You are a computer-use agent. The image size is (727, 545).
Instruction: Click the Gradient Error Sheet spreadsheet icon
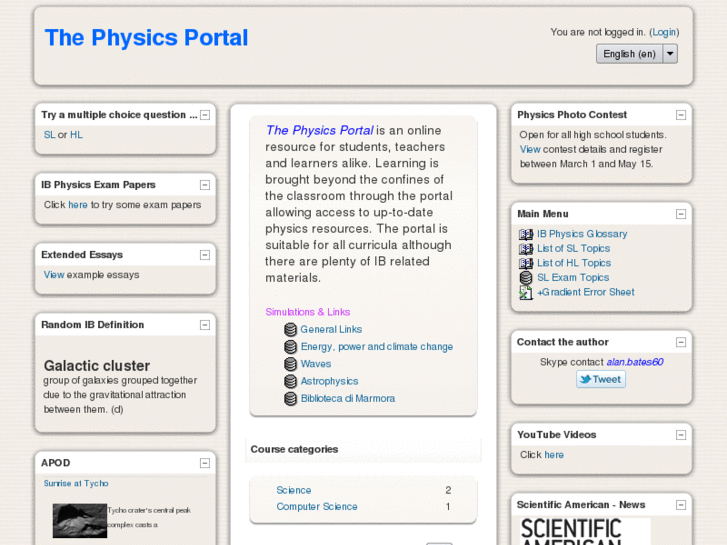coord(526,292)
